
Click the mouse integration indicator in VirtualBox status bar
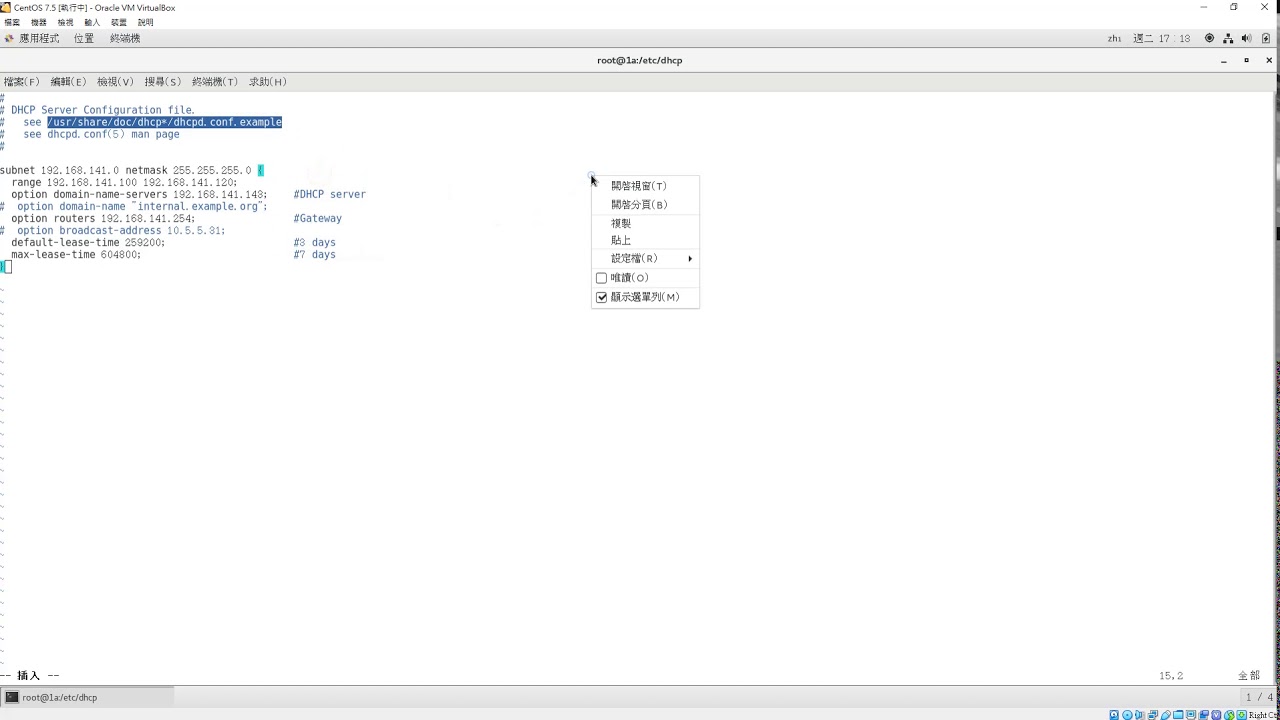point(1229,715)
